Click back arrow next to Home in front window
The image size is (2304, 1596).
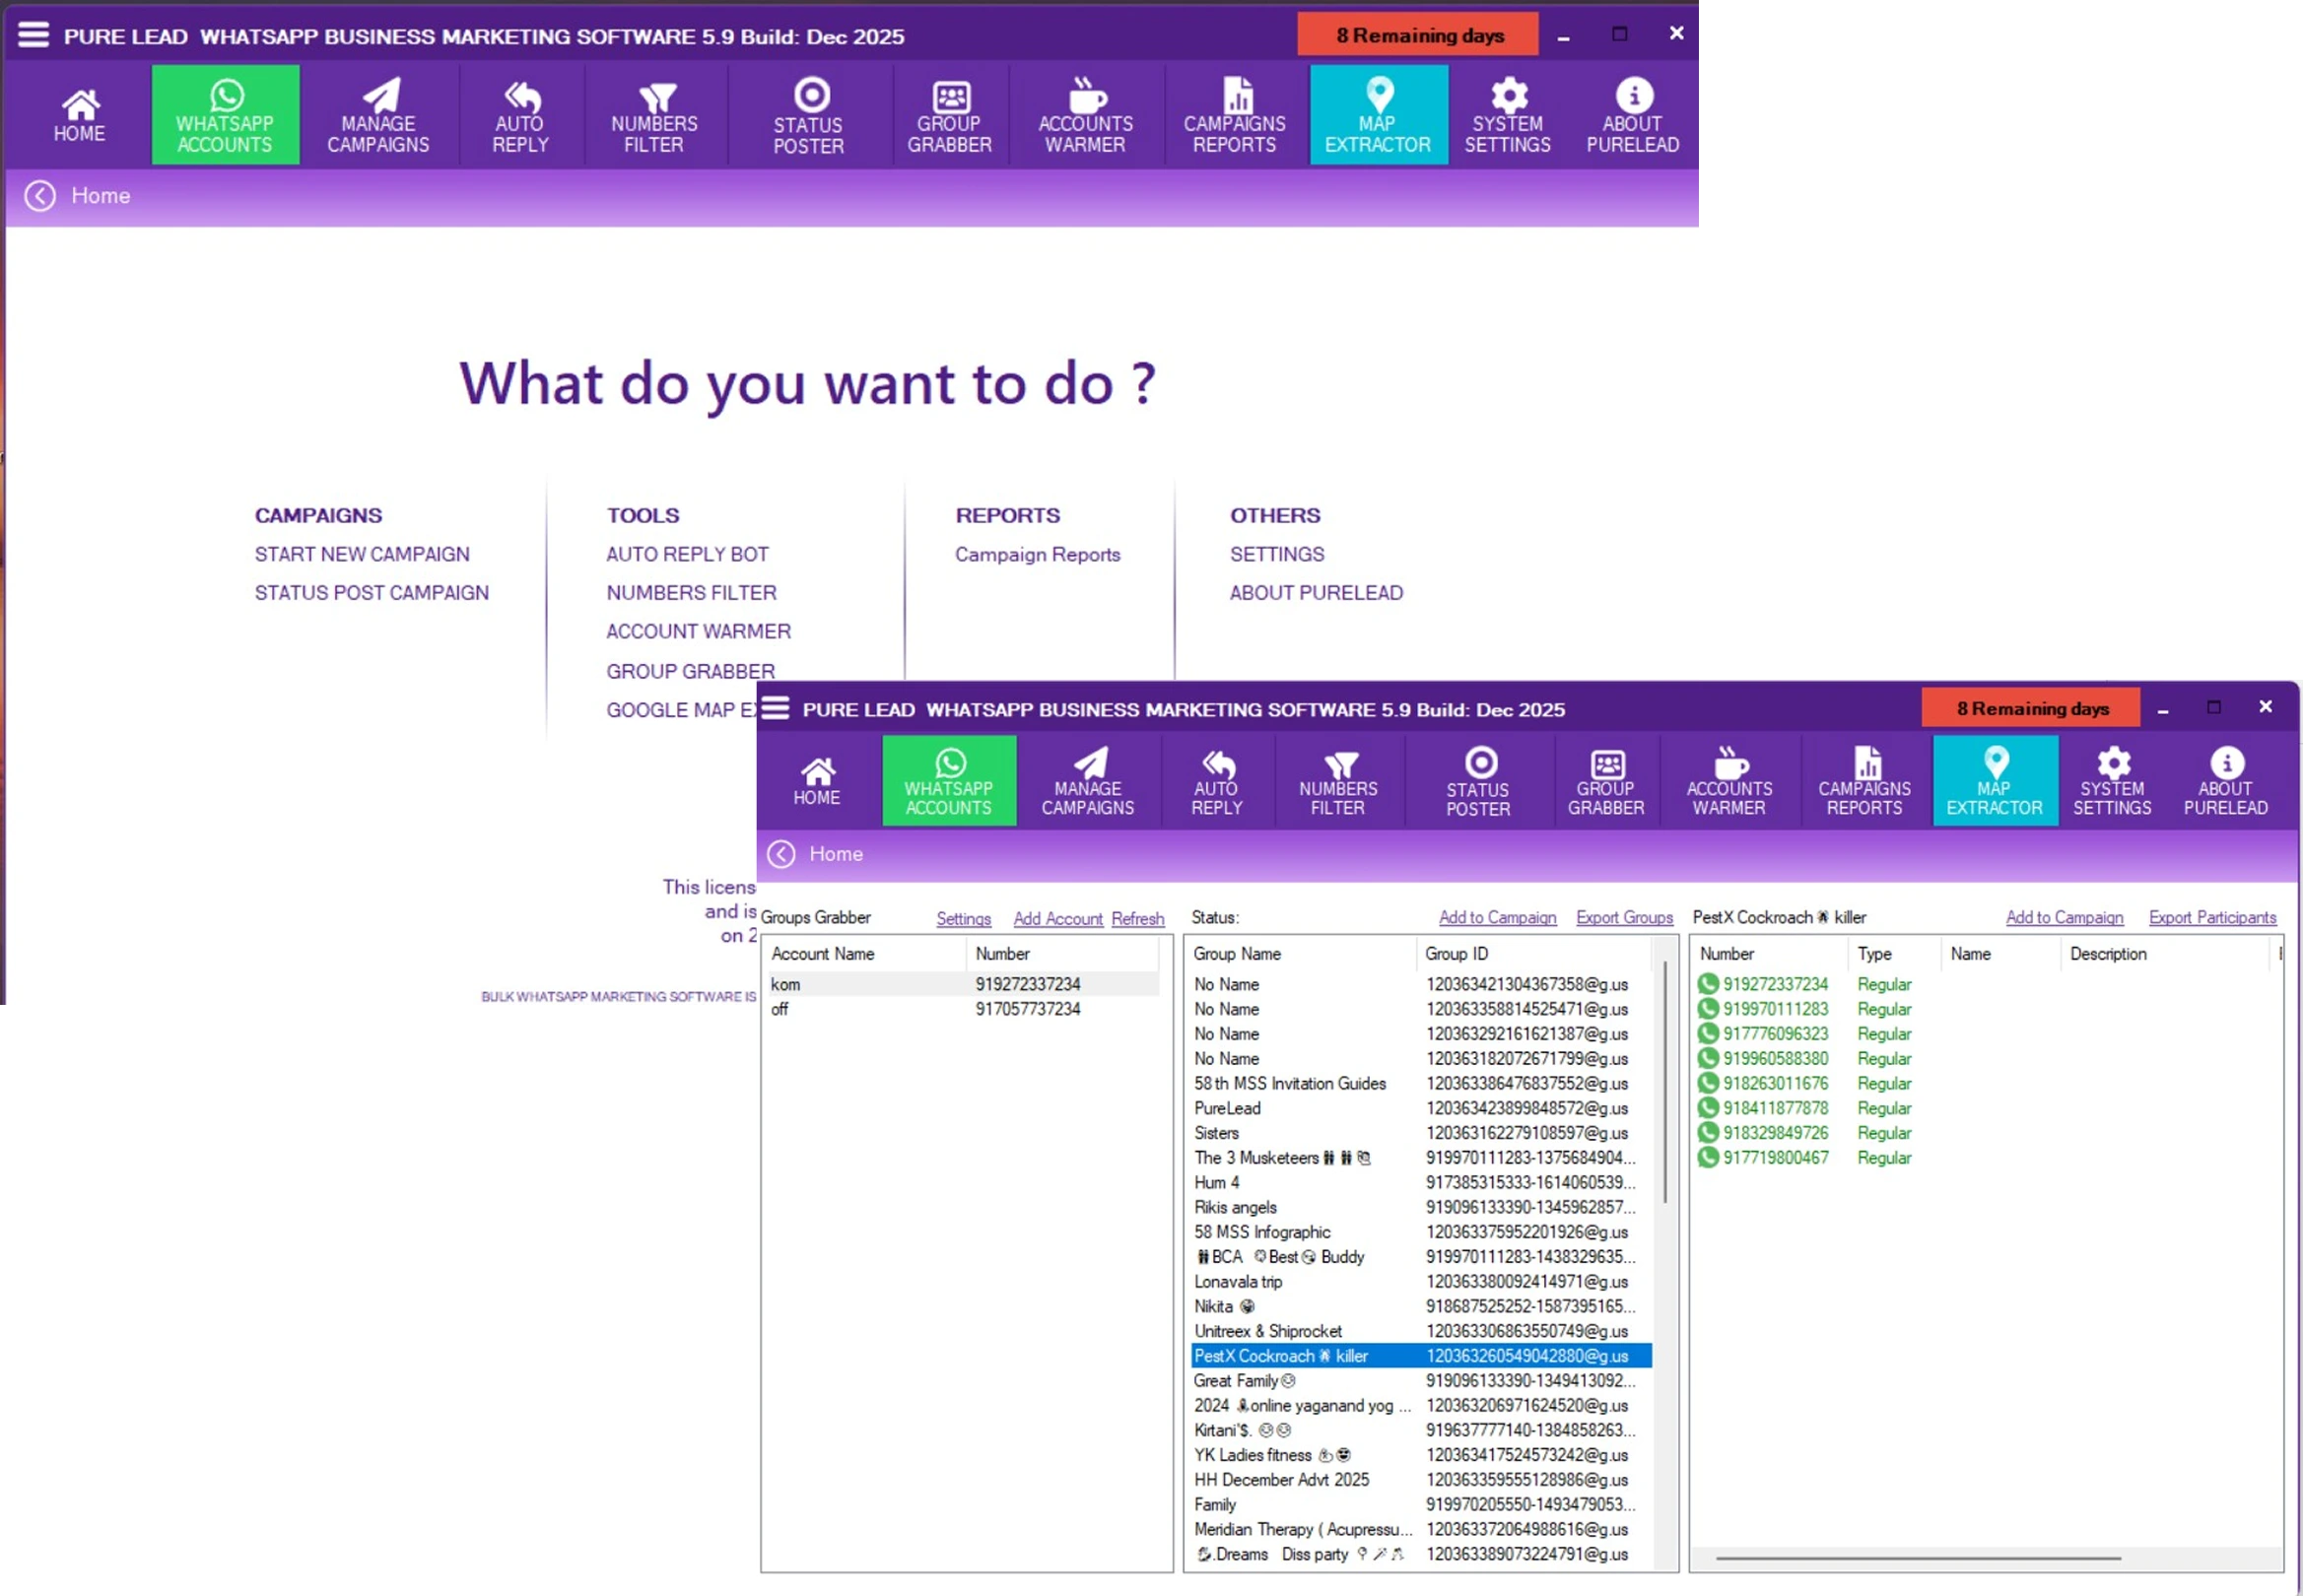coord(781,854)
